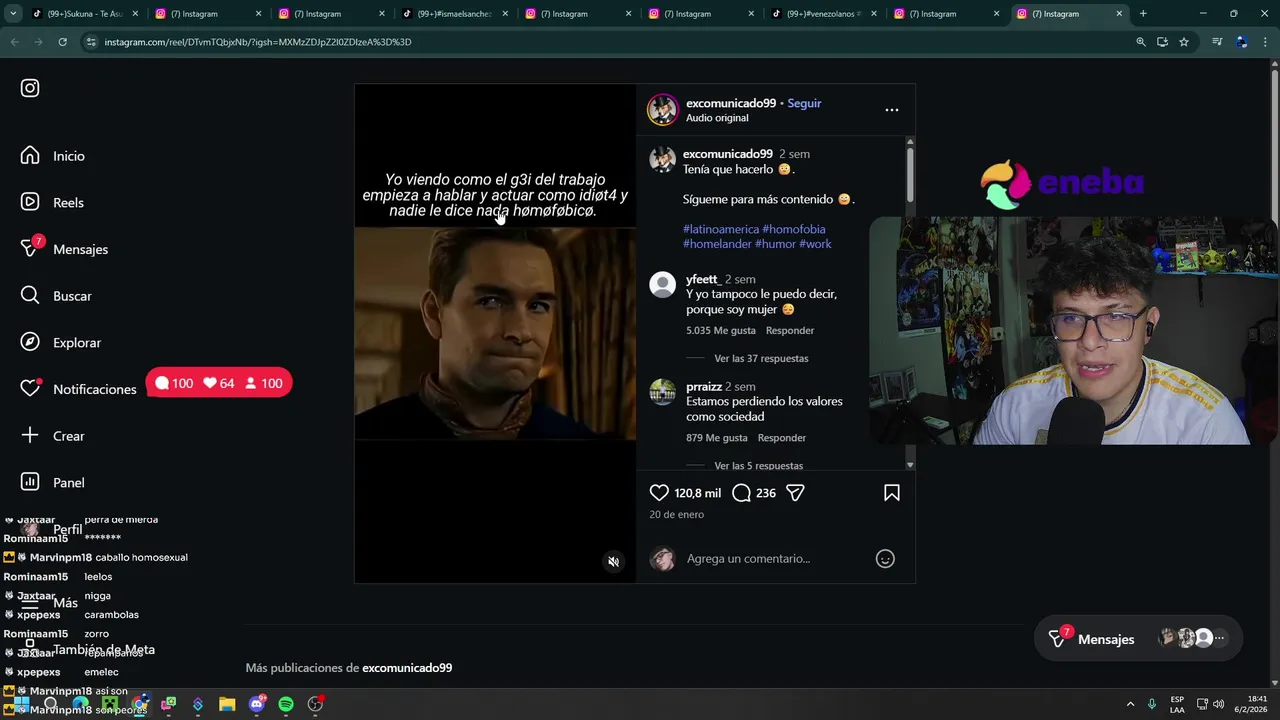Open Explorar in the sidebar
The height and width of the screenshot is (720, 1280).
pos(61,342)
